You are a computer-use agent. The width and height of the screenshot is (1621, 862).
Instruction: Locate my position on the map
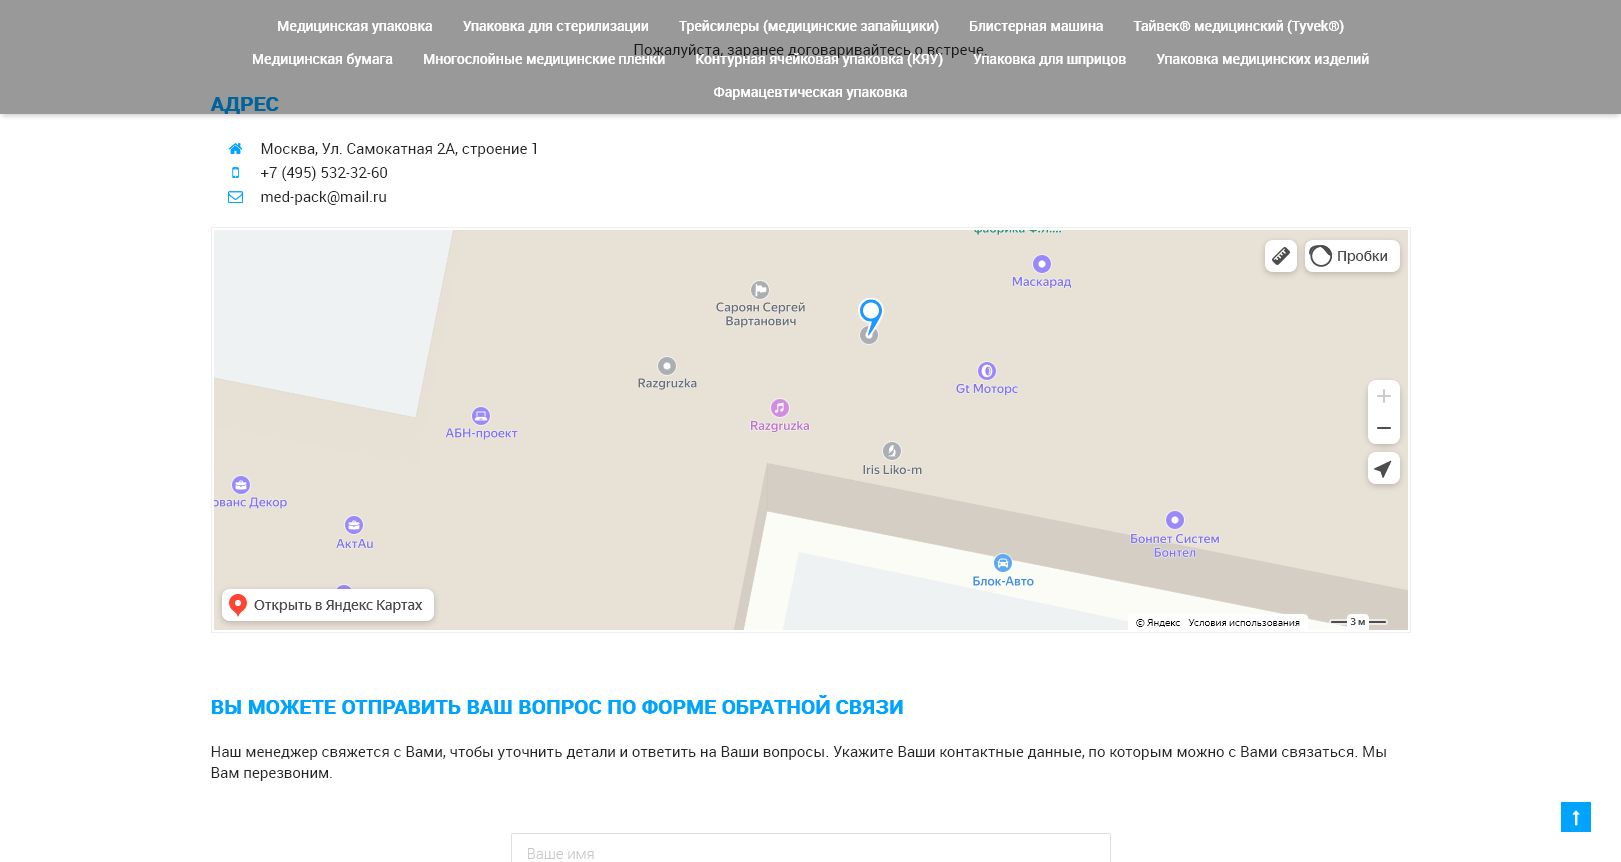(1384, 468)
